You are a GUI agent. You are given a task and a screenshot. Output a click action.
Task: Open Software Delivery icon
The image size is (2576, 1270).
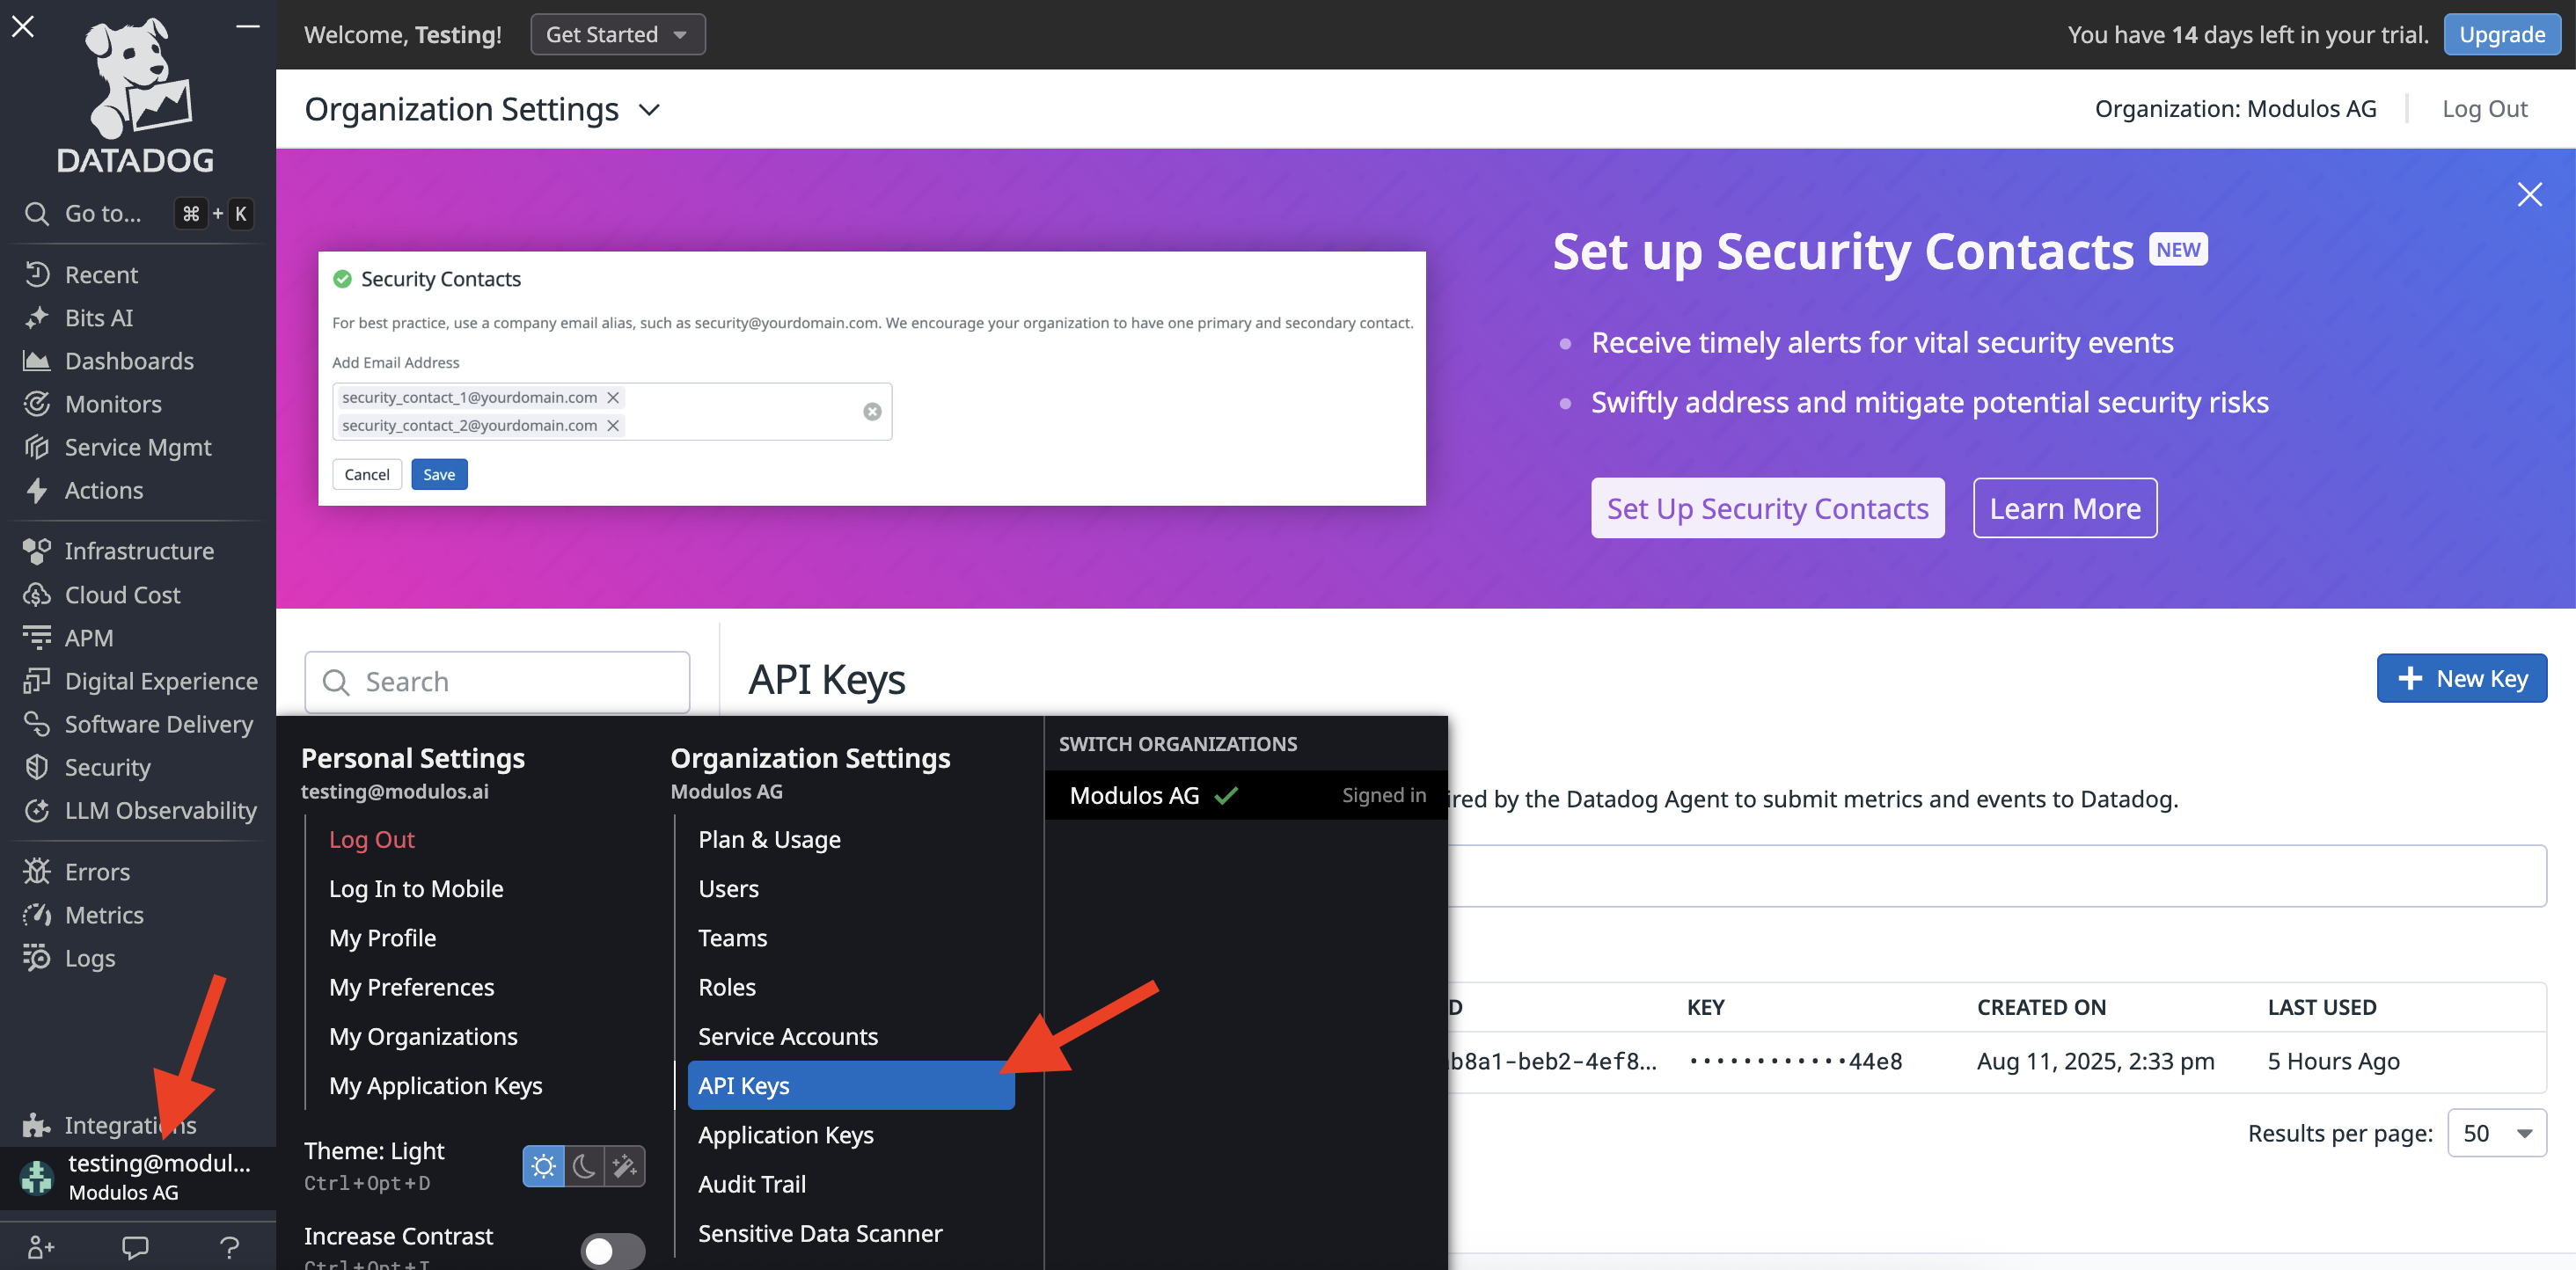click(x=37, y=723)
